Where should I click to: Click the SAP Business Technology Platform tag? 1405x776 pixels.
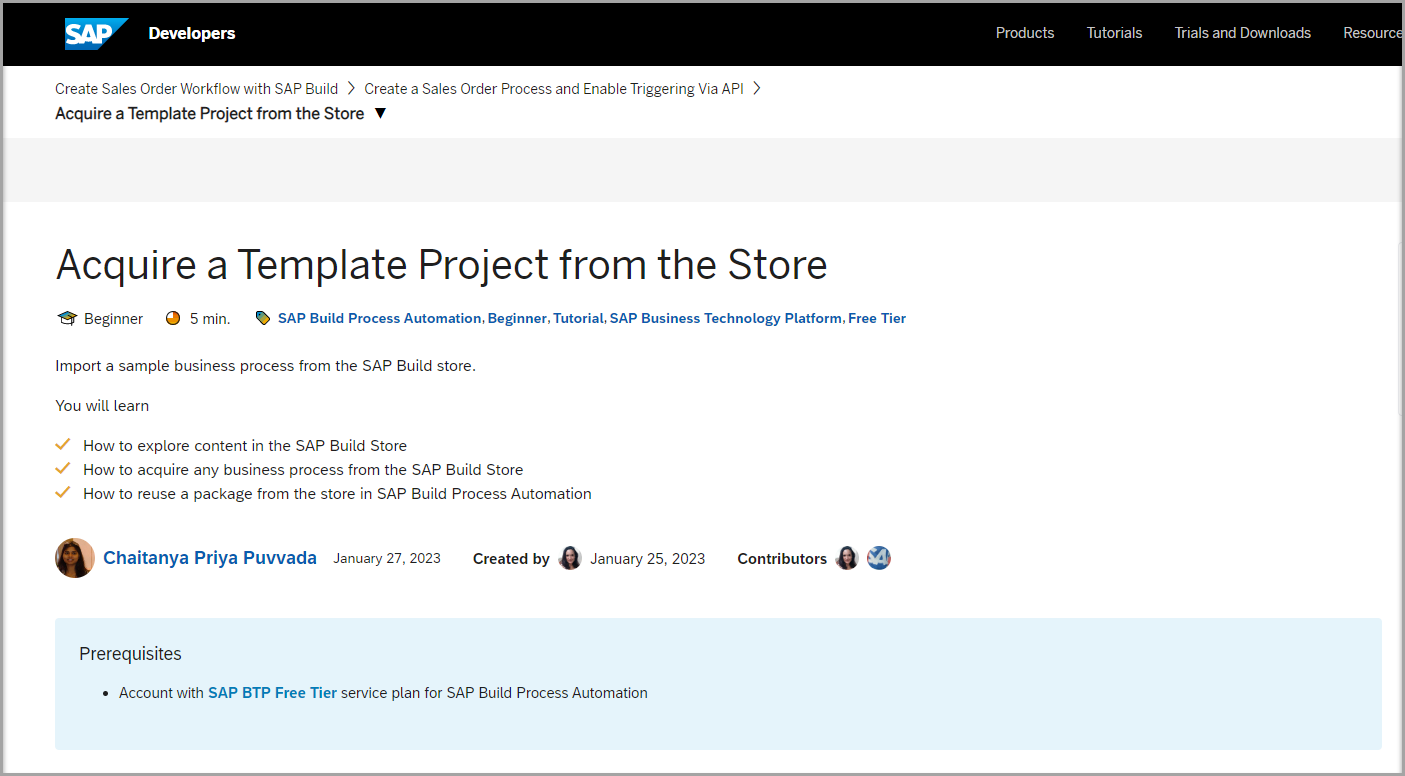(x=726, y=318)
